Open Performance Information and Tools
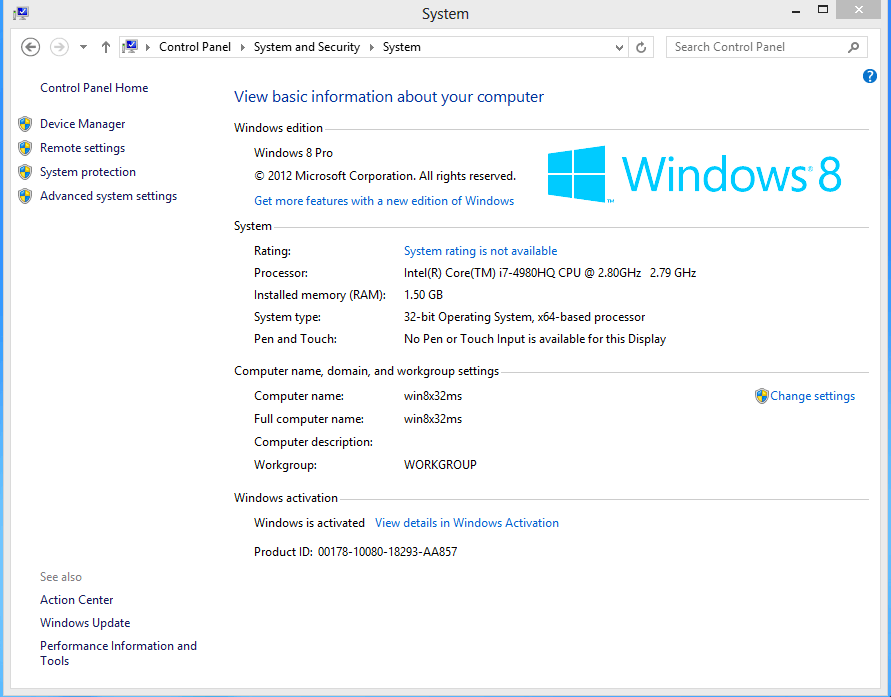The width and height of the screenshot is (891, 697). click(x=118, y=653)
